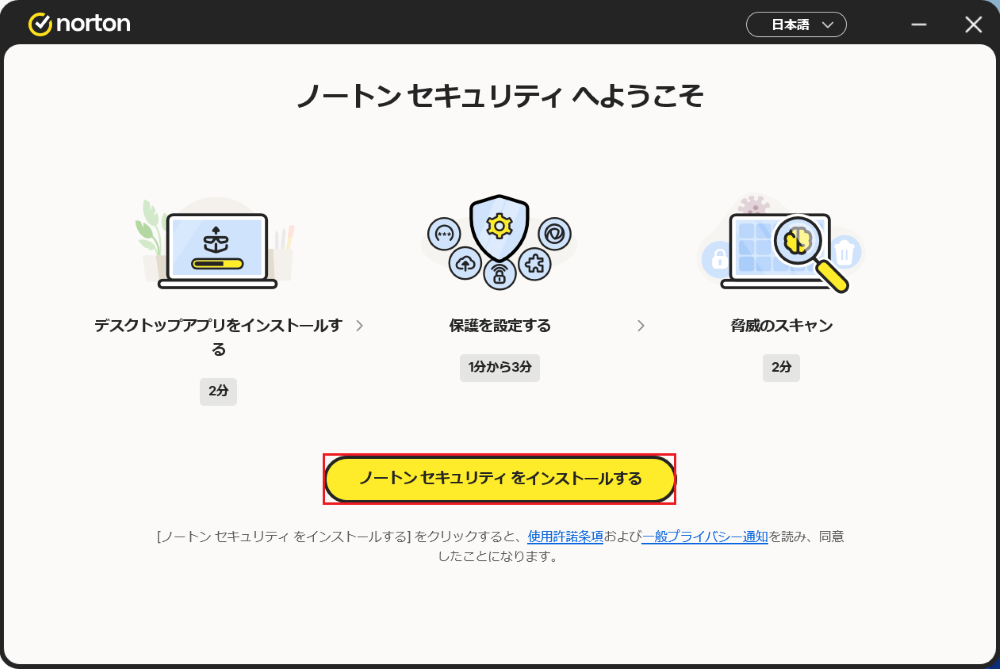Click the 2分 badge under desktop app install
This screenshot has height=669, width=1000.
click(218, 391)
